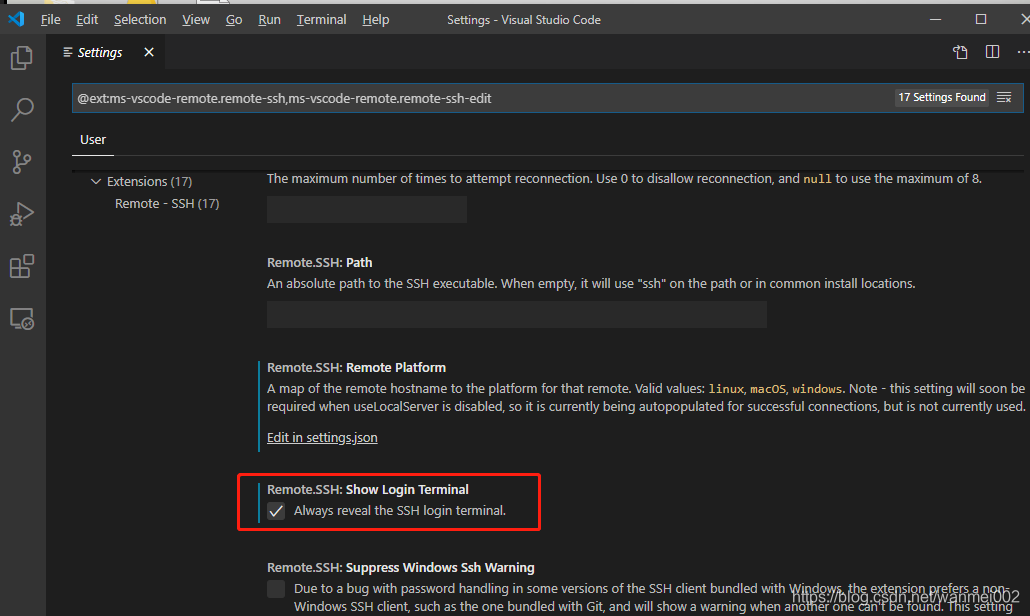
Task: Maximize the Visual Studio Code window
Action: coord(981,19)
